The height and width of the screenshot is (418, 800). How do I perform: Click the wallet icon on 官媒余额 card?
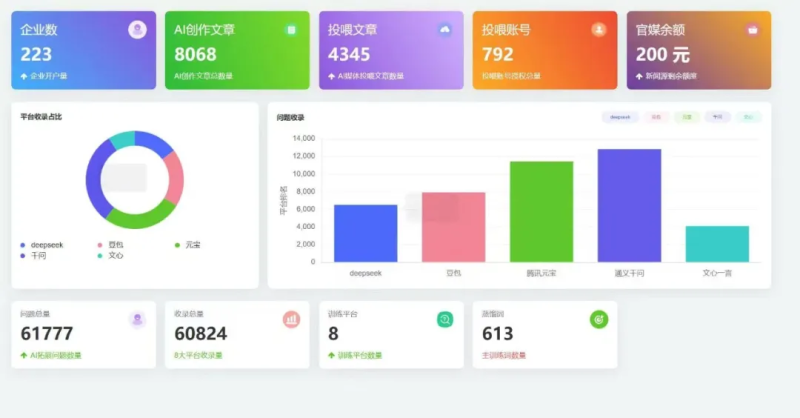[x=752, y=30]
